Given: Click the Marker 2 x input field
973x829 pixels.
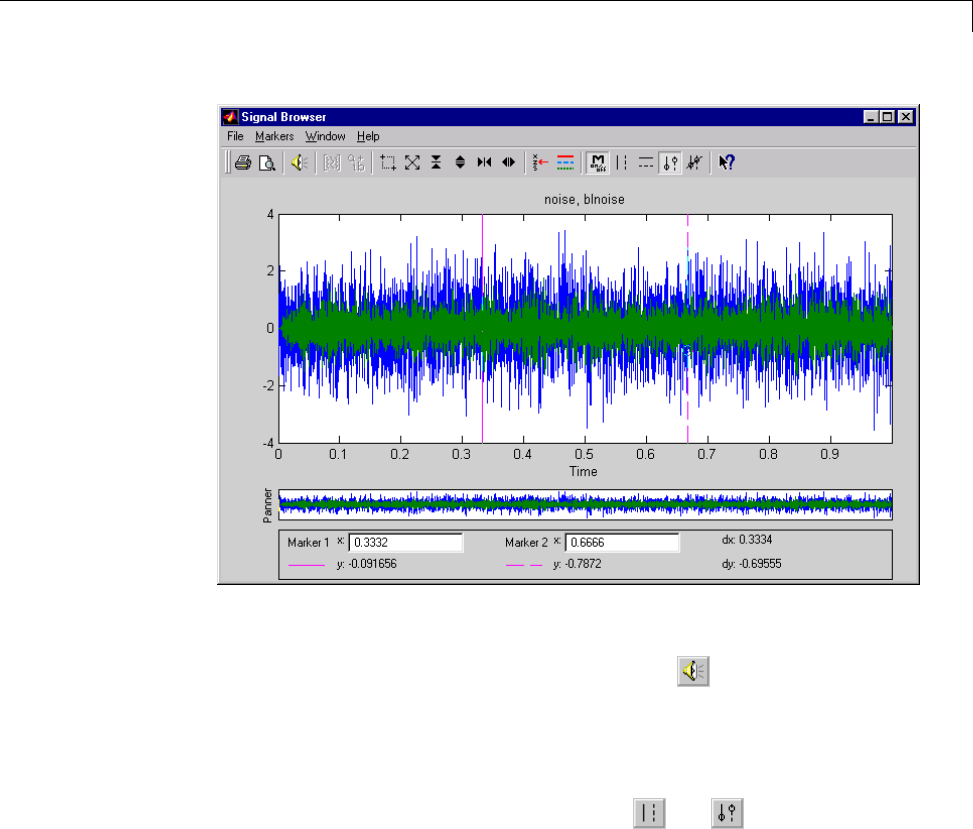Looking at the screenshot, I should (x=622, y=542).
